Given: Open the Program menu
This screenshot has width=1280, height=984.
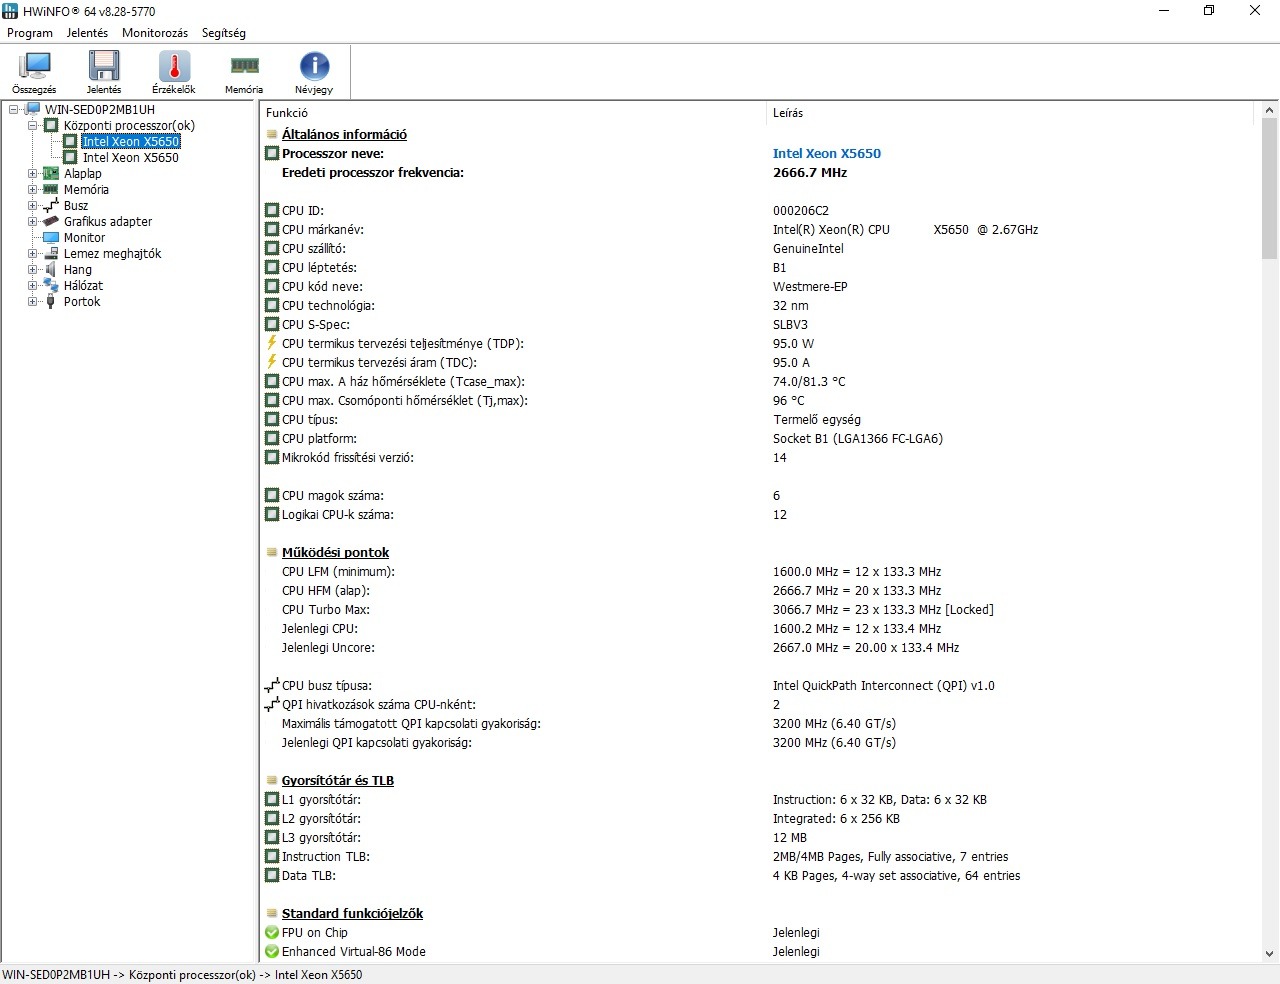Looking at the screenshot, I should [x=30, y=33].
